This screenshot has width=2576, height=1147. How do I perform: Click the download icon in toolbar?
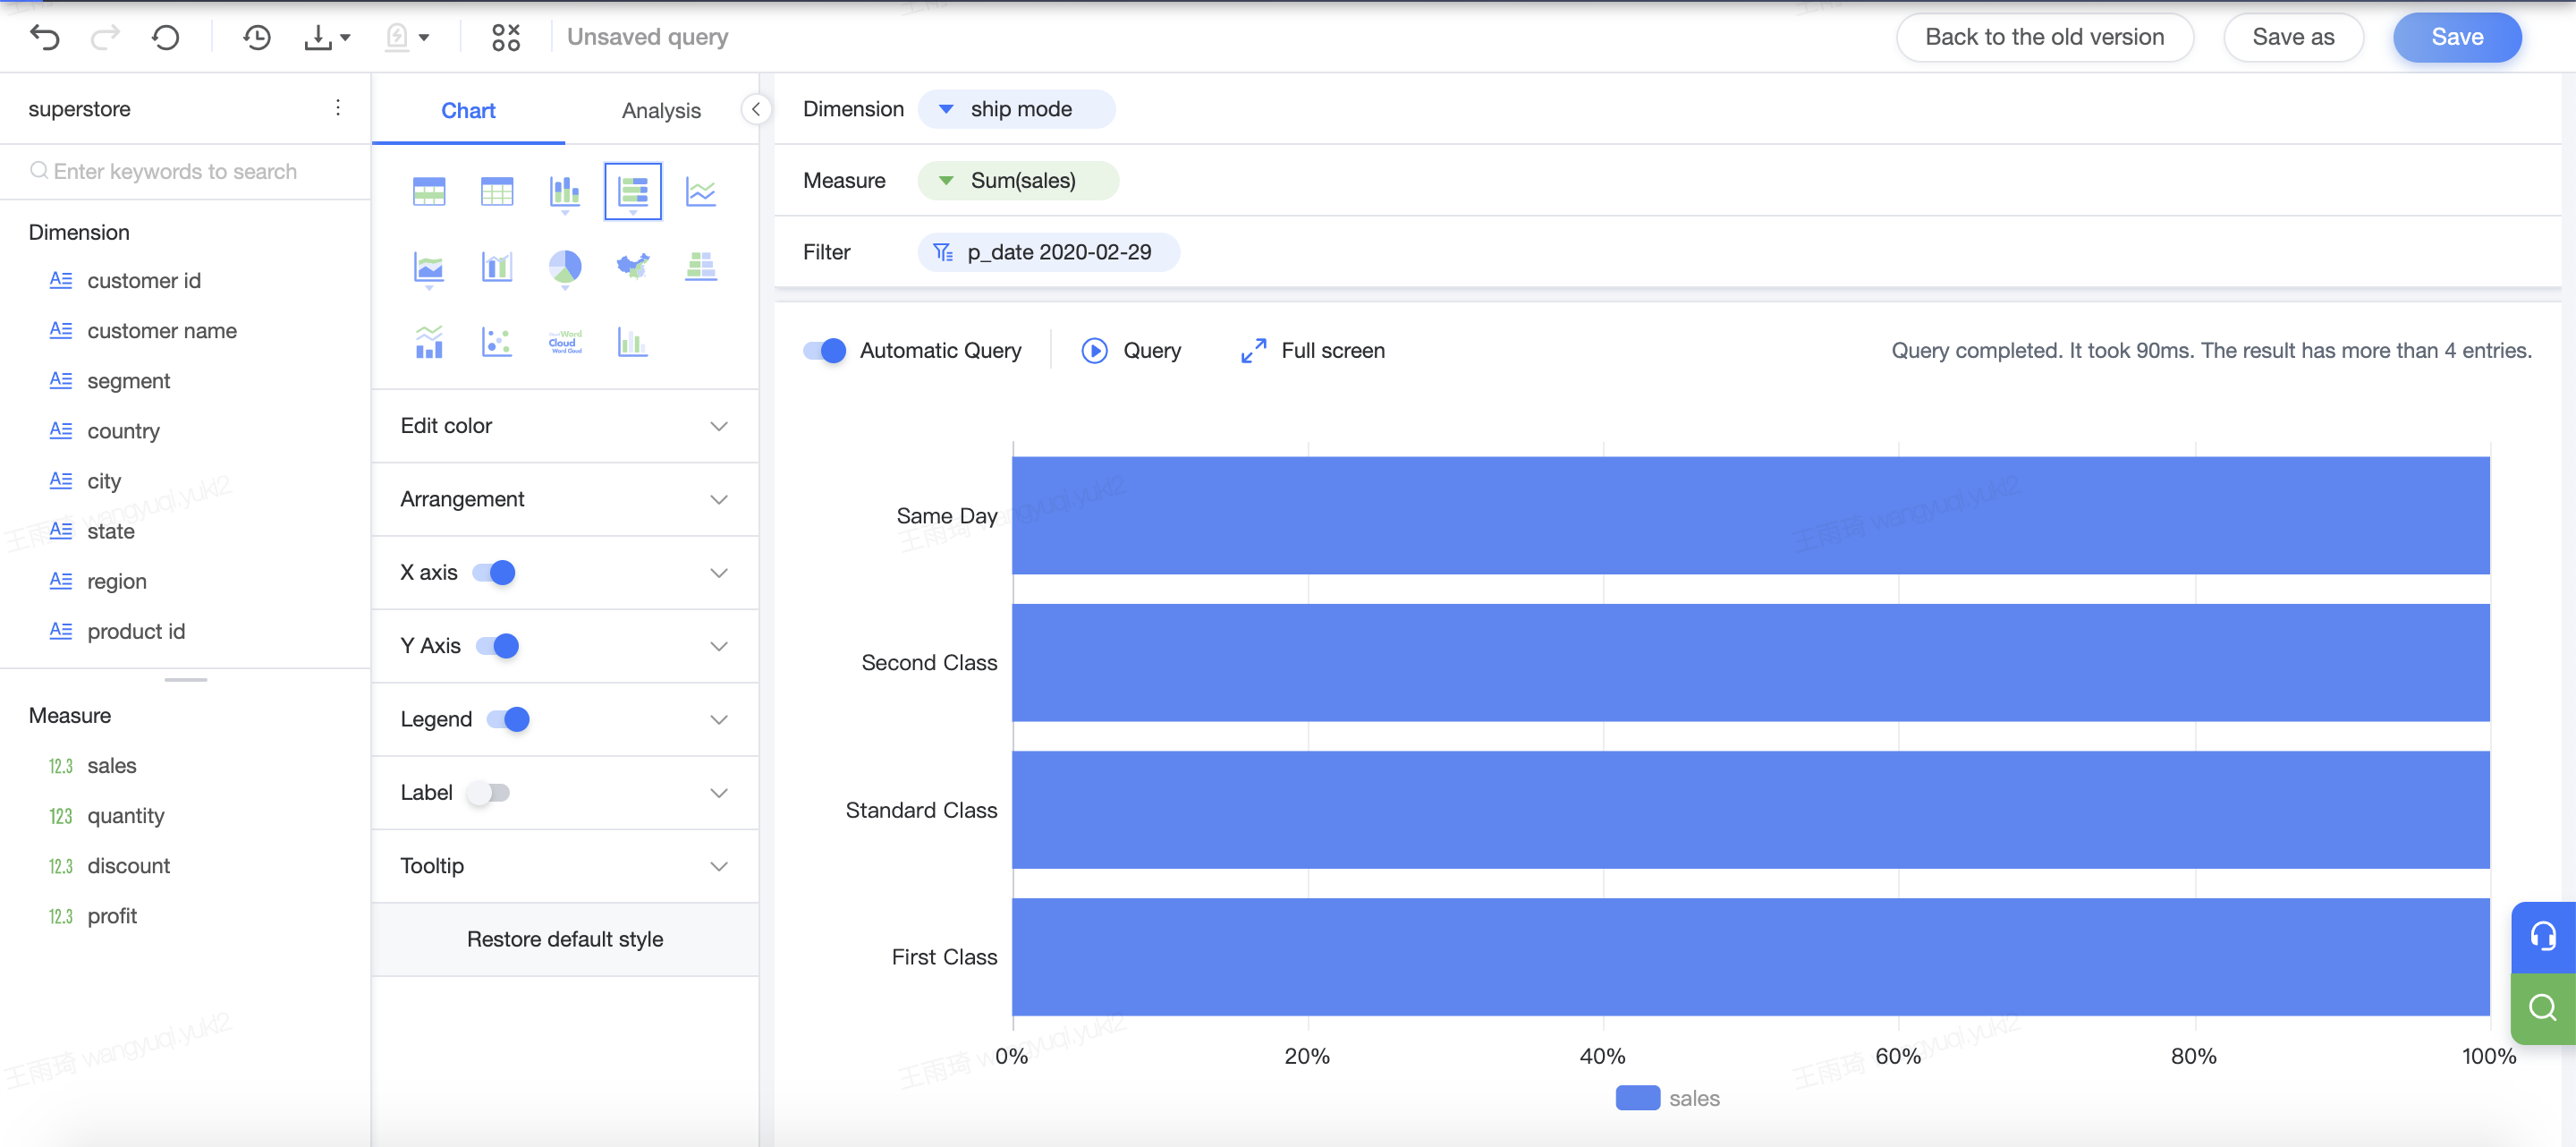click(x=318, y=37)
